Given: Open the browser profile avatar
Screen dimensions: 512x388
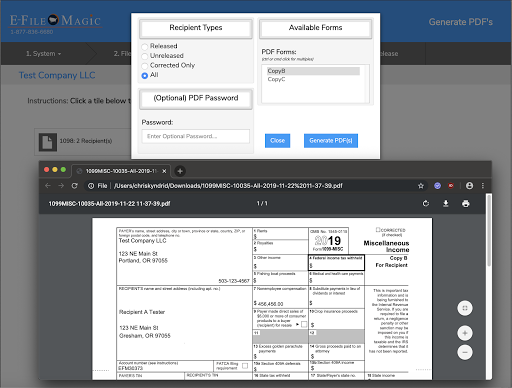Looking at the screenshot, I should tap(469, 186).
